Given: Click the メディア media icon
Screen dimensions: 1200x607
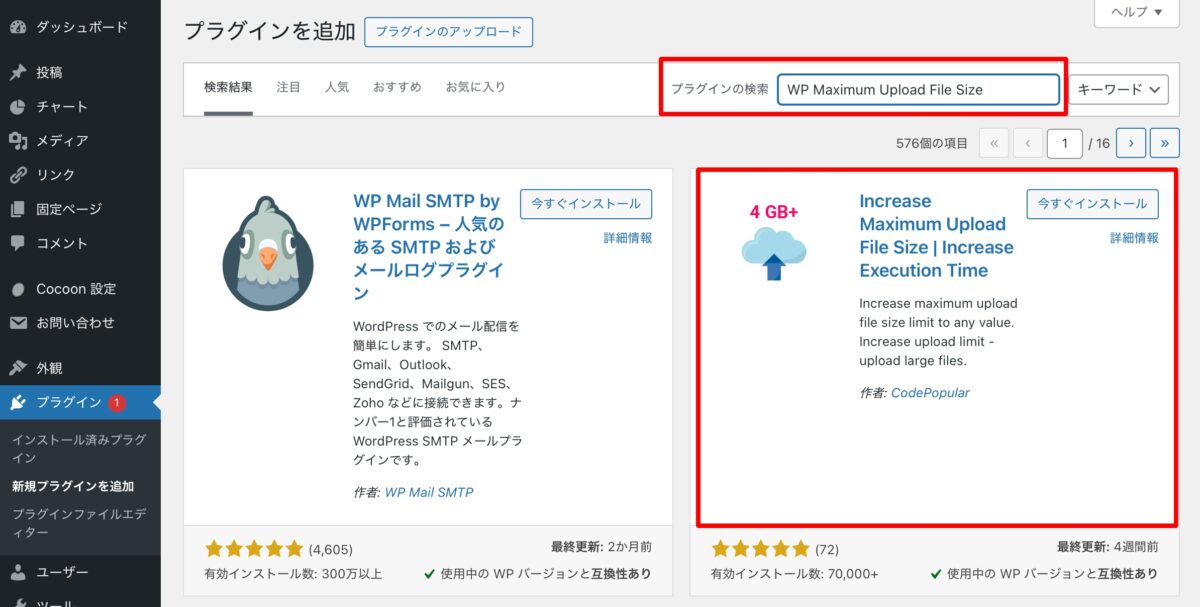Looking at the screenshot, I should [18, 141].
